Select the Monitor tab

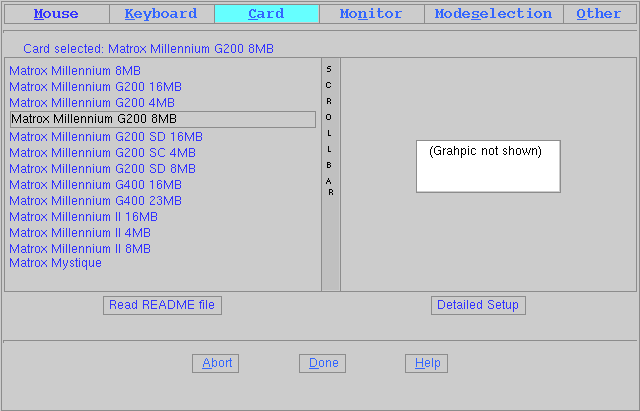click(371, 14)
